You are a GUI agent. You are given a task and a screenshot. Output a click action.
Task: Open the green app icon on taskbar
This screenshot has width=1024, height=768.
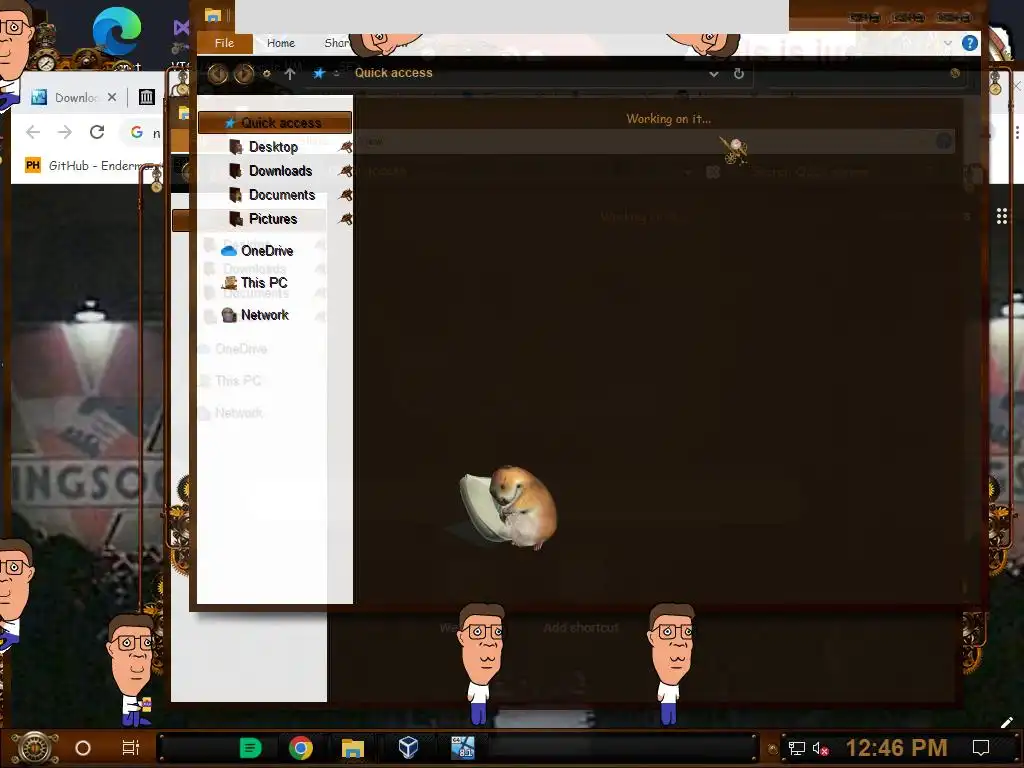(250, 748)
